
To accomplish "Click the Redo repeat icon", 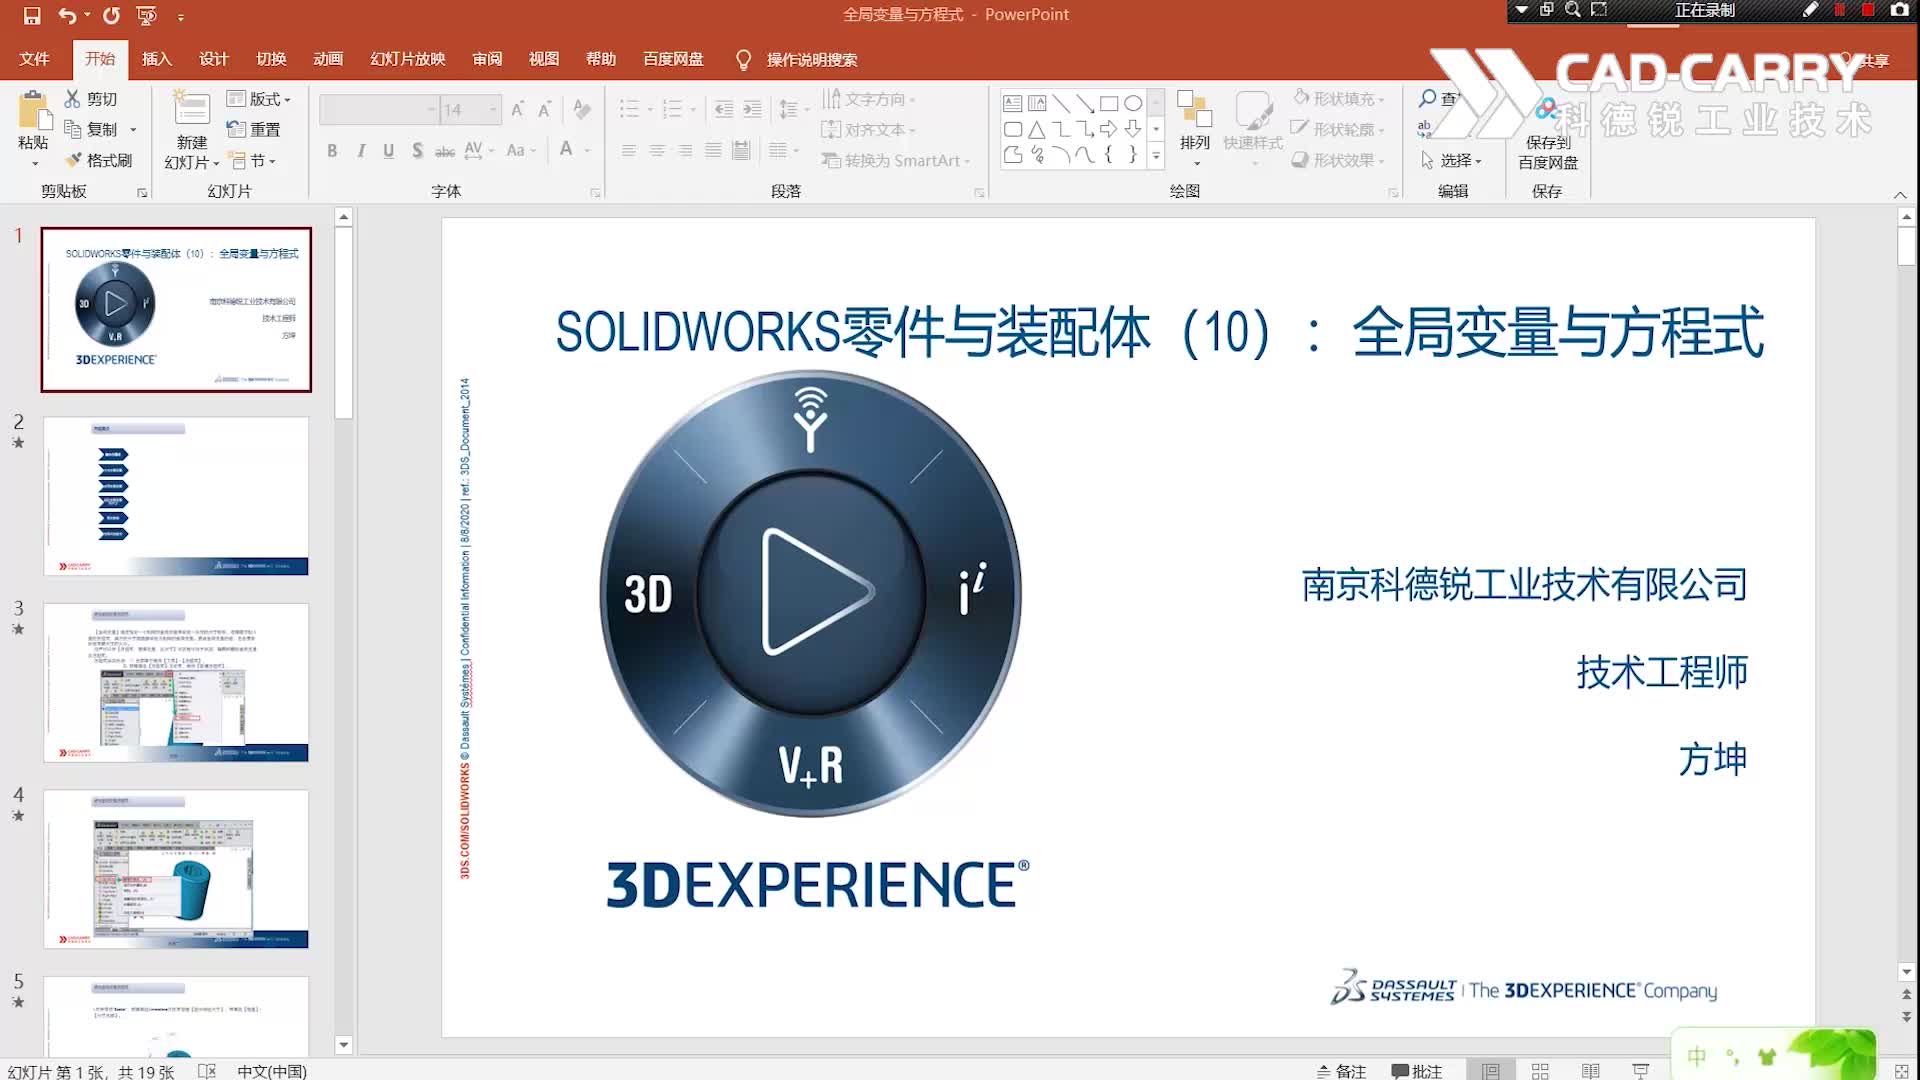I will coord(111,15).
